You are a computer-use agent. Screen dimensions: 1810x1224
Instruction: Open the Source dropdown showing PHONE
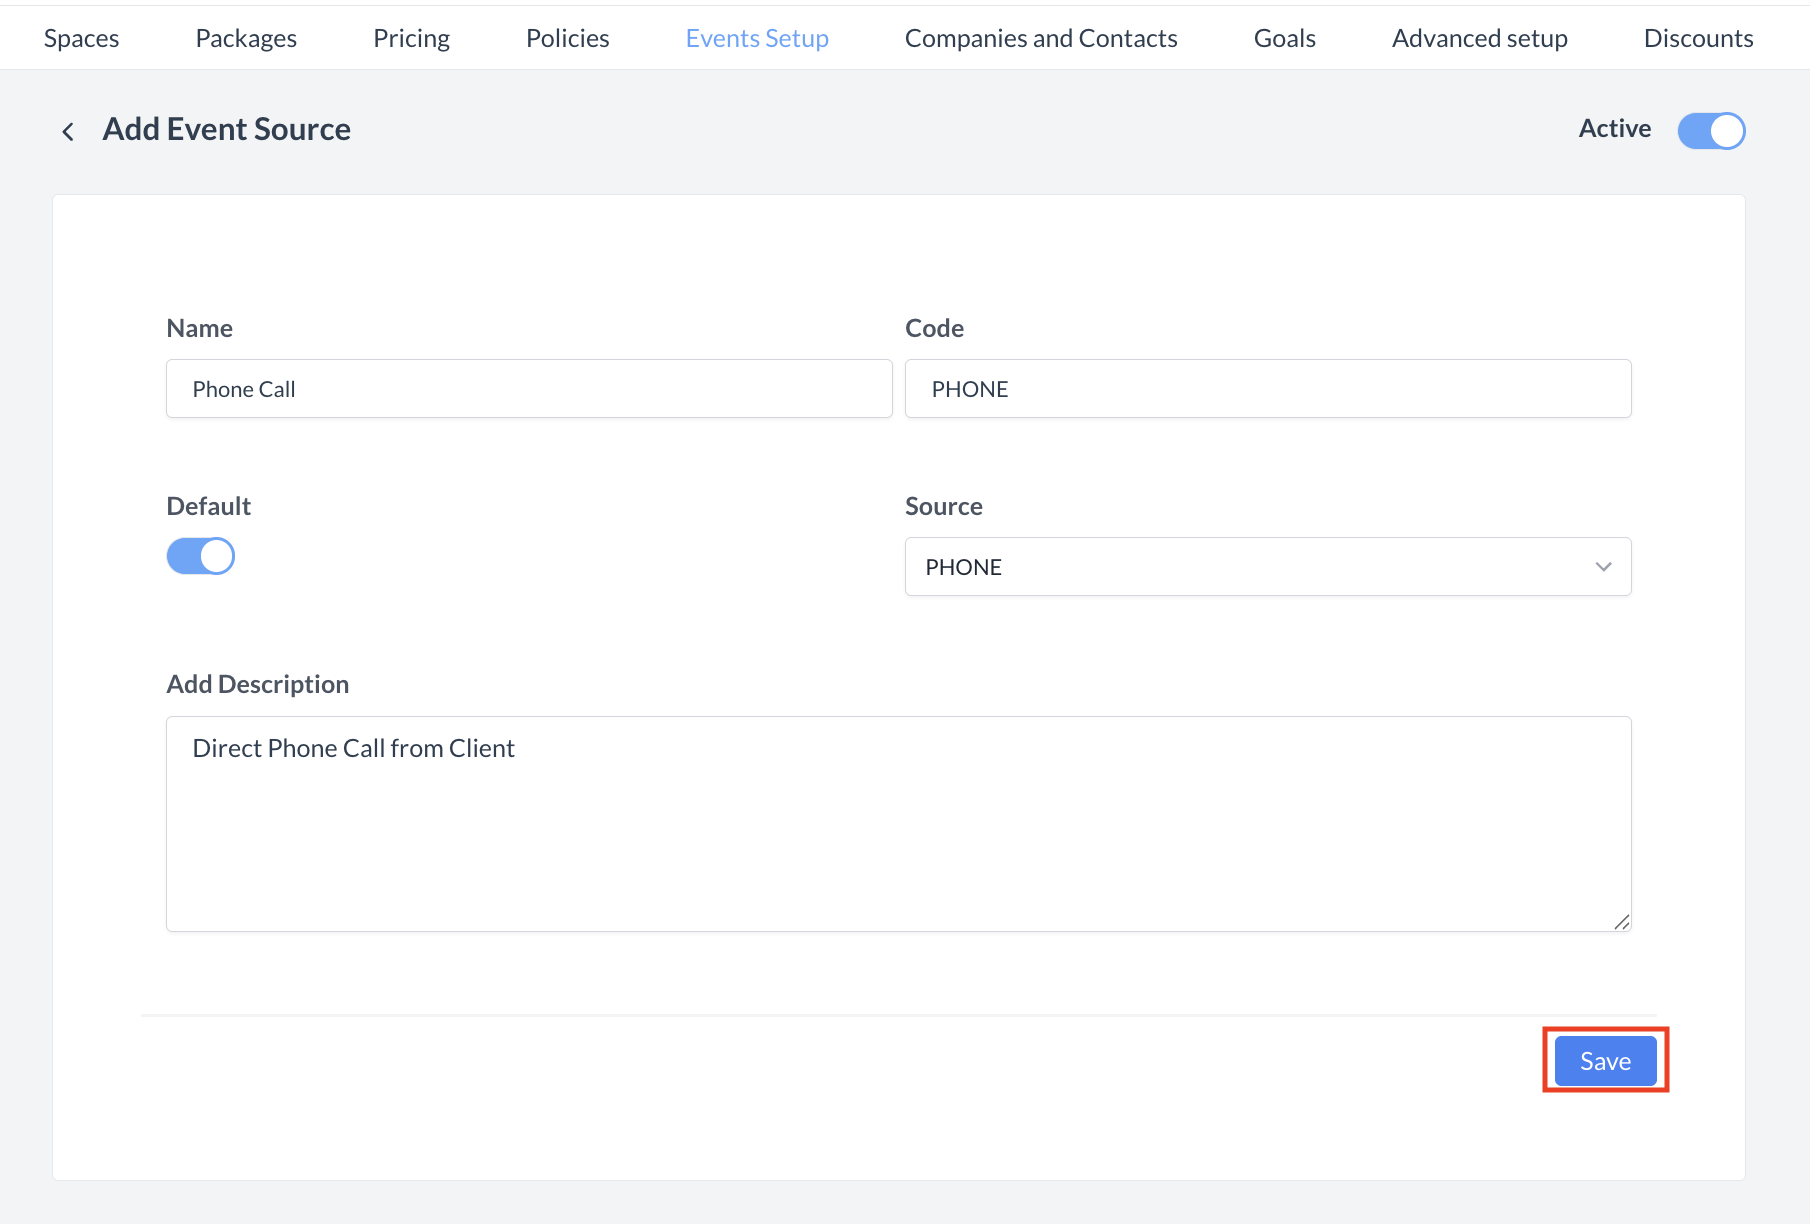tap(1266, 567)
